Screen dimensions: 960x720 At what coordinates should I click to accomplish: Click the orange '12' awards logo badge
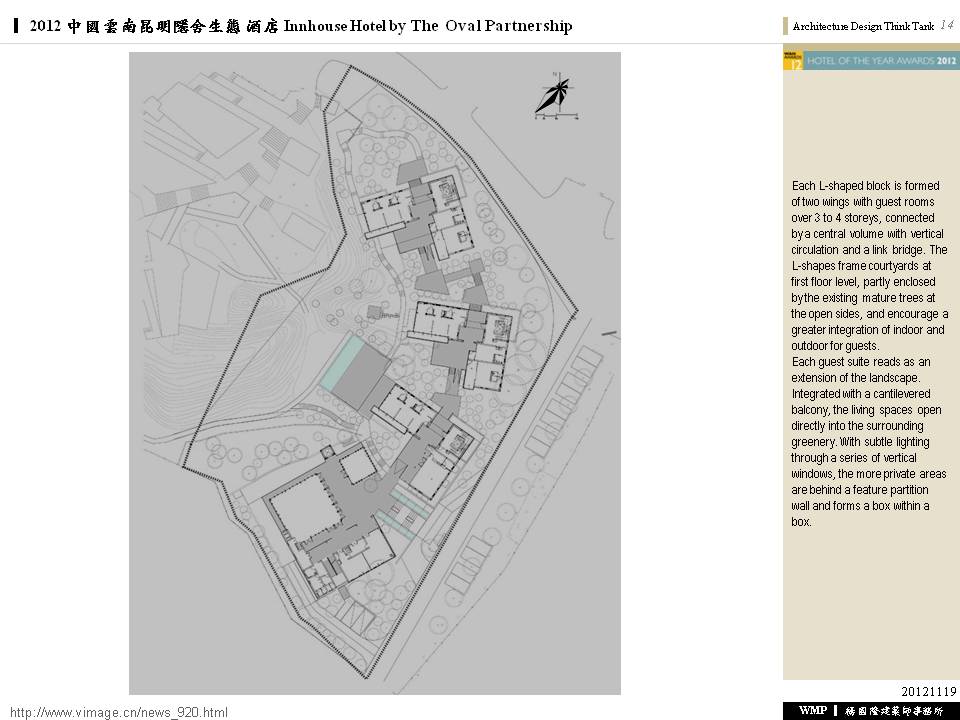pos(792,61)
